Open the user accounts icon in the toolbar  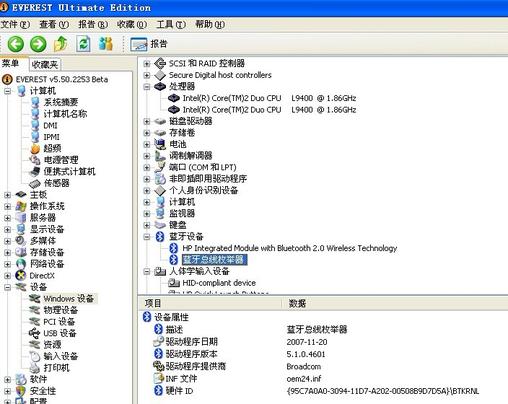[x=106, y=44]
